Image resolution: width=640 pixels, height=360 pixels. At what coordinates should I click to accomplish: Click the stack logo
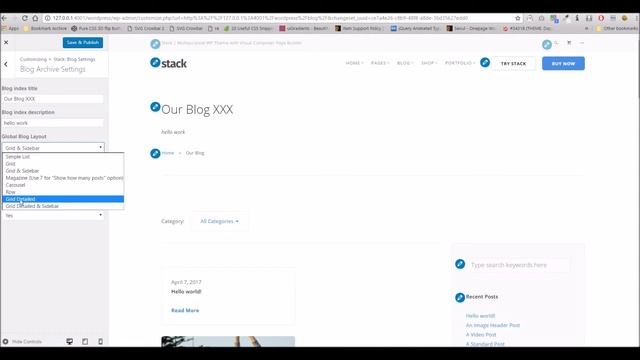[174, 64]
